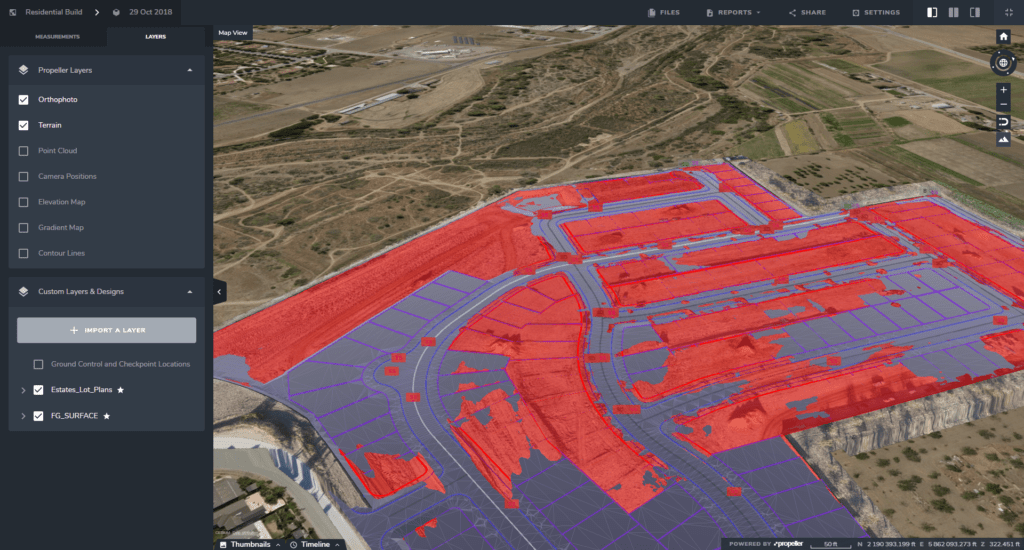This screenshot has width=1024, height=550.
Task: Open the Timeline panel at bottom
Action: [315, 544]
